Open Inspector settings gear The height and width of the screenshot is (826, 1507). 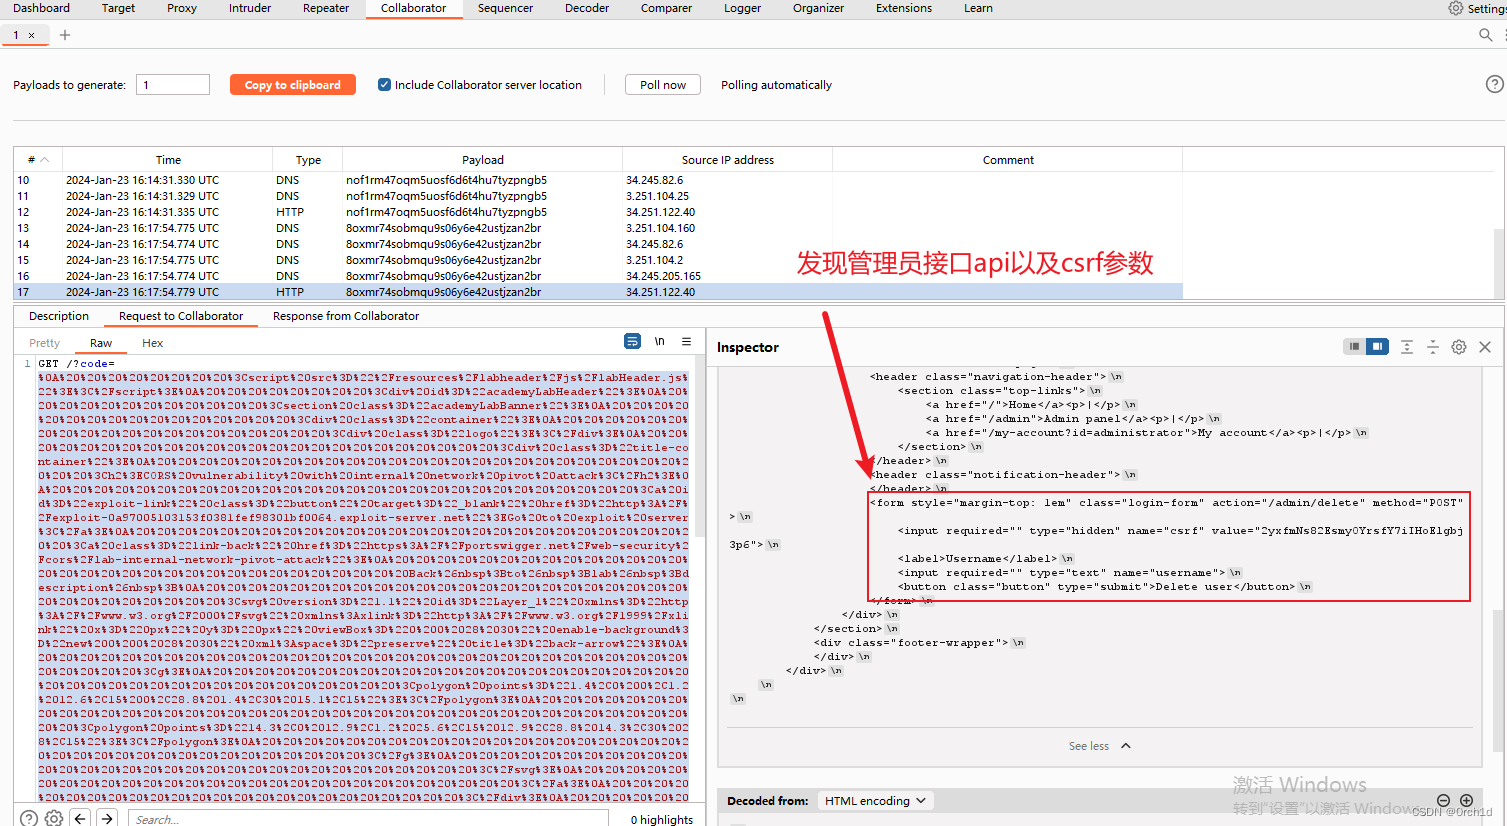pos(1459,347)
